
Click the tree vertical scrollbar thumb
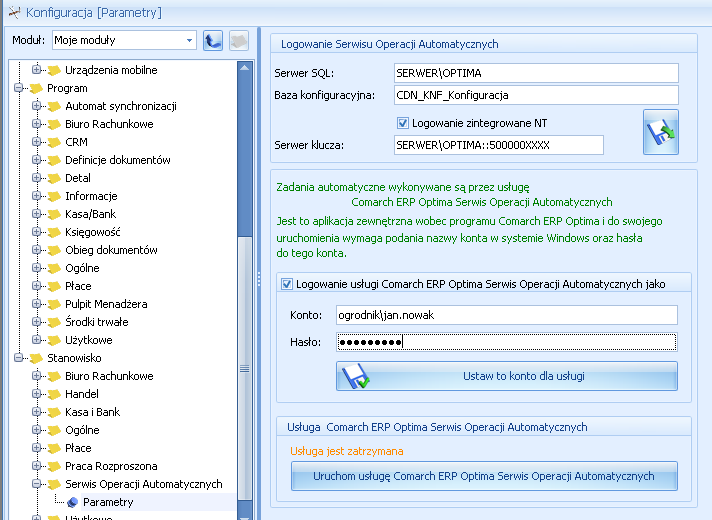coord(244,369)
